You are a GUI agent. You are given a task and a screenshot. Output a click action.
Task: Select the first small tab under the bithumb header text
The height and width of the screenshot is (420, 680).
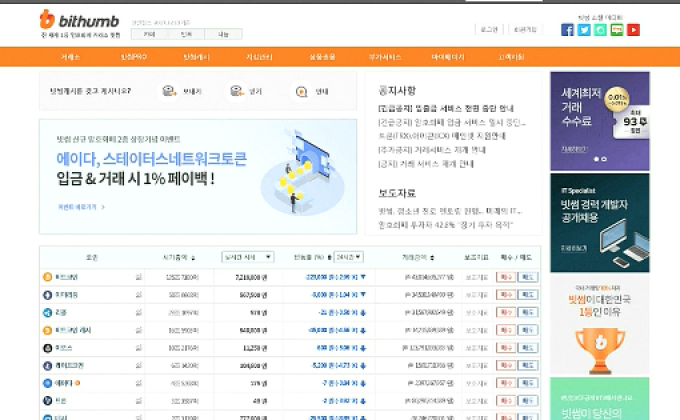[x=149, y=34]
